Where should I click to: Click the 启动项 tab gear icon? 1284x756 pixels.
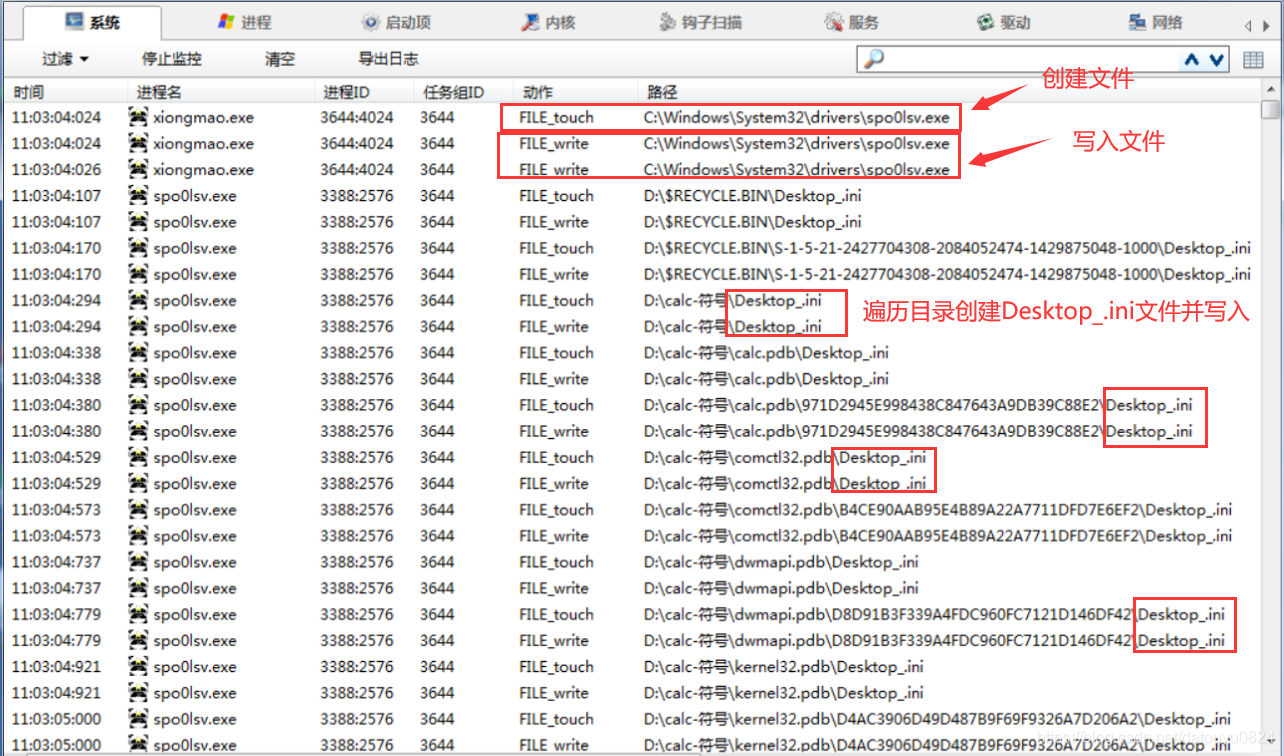(371, 22)
